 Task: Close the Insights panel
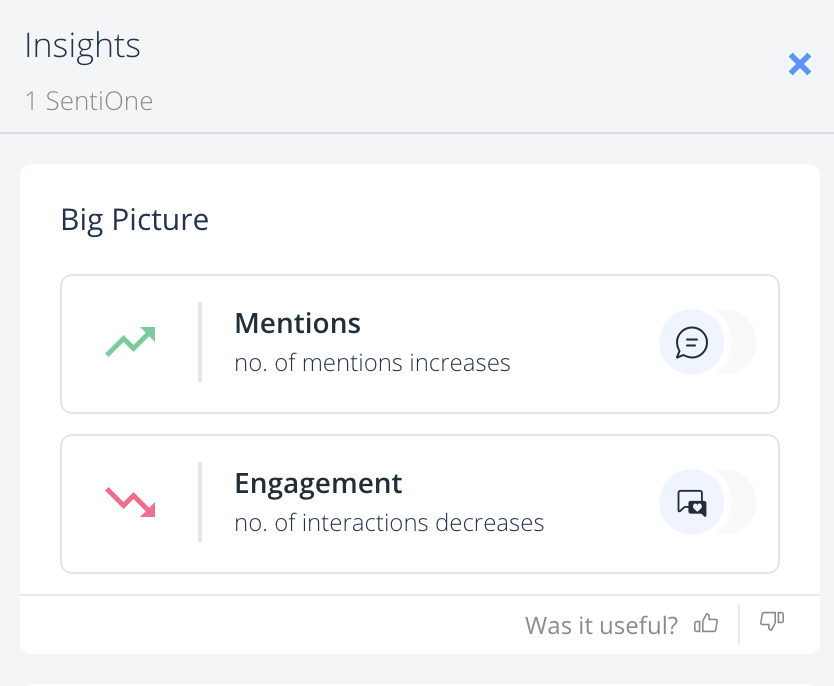(x=799, y=65)
